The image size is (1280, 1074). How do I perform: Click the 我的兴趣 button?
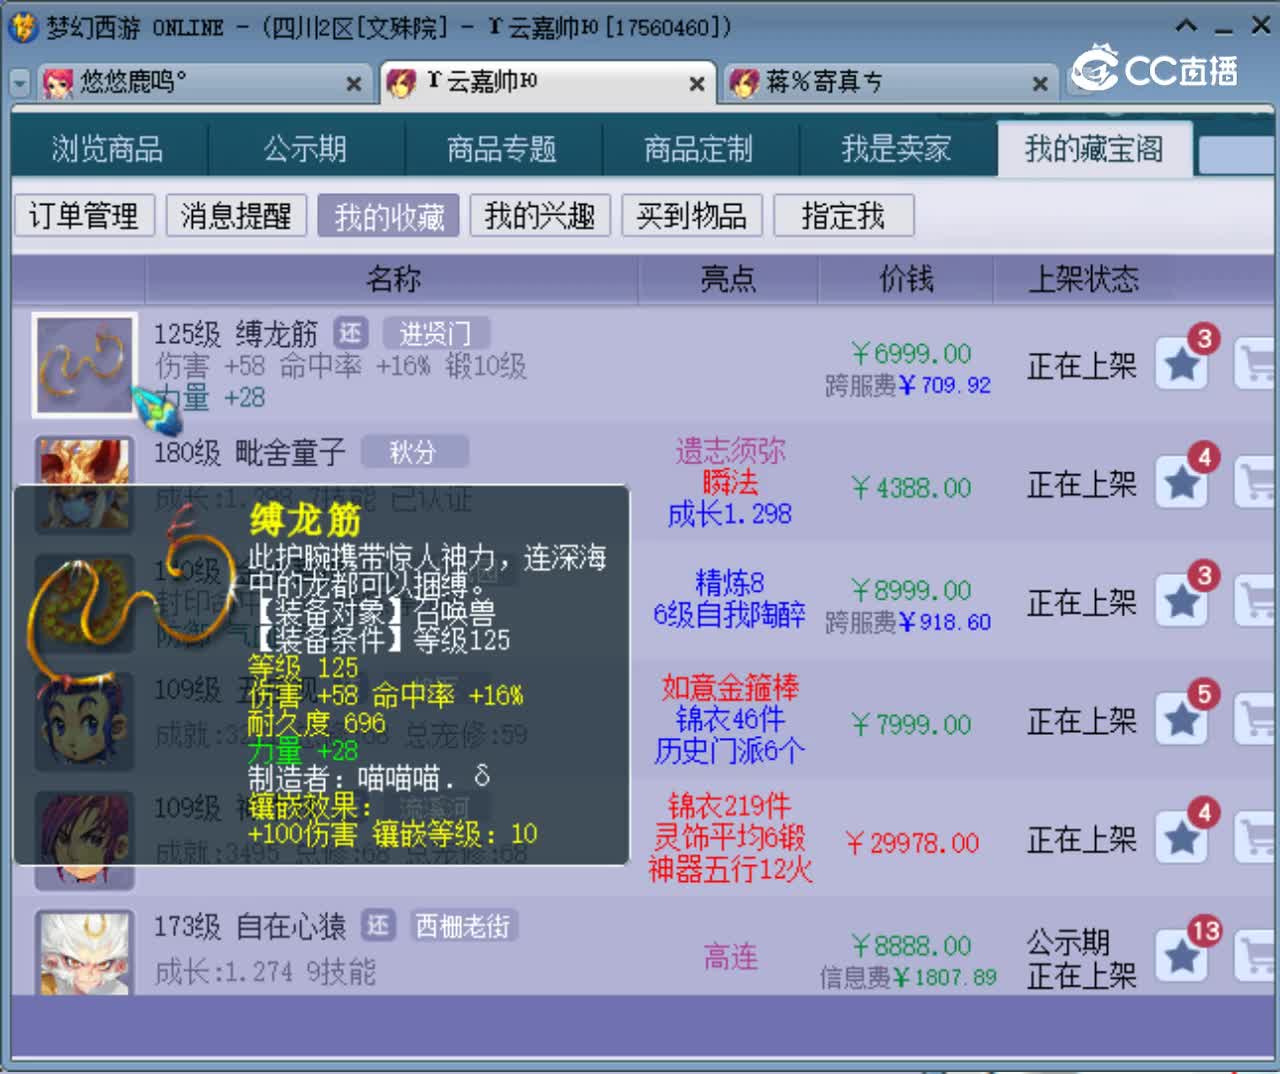click(x=540, y=215)
